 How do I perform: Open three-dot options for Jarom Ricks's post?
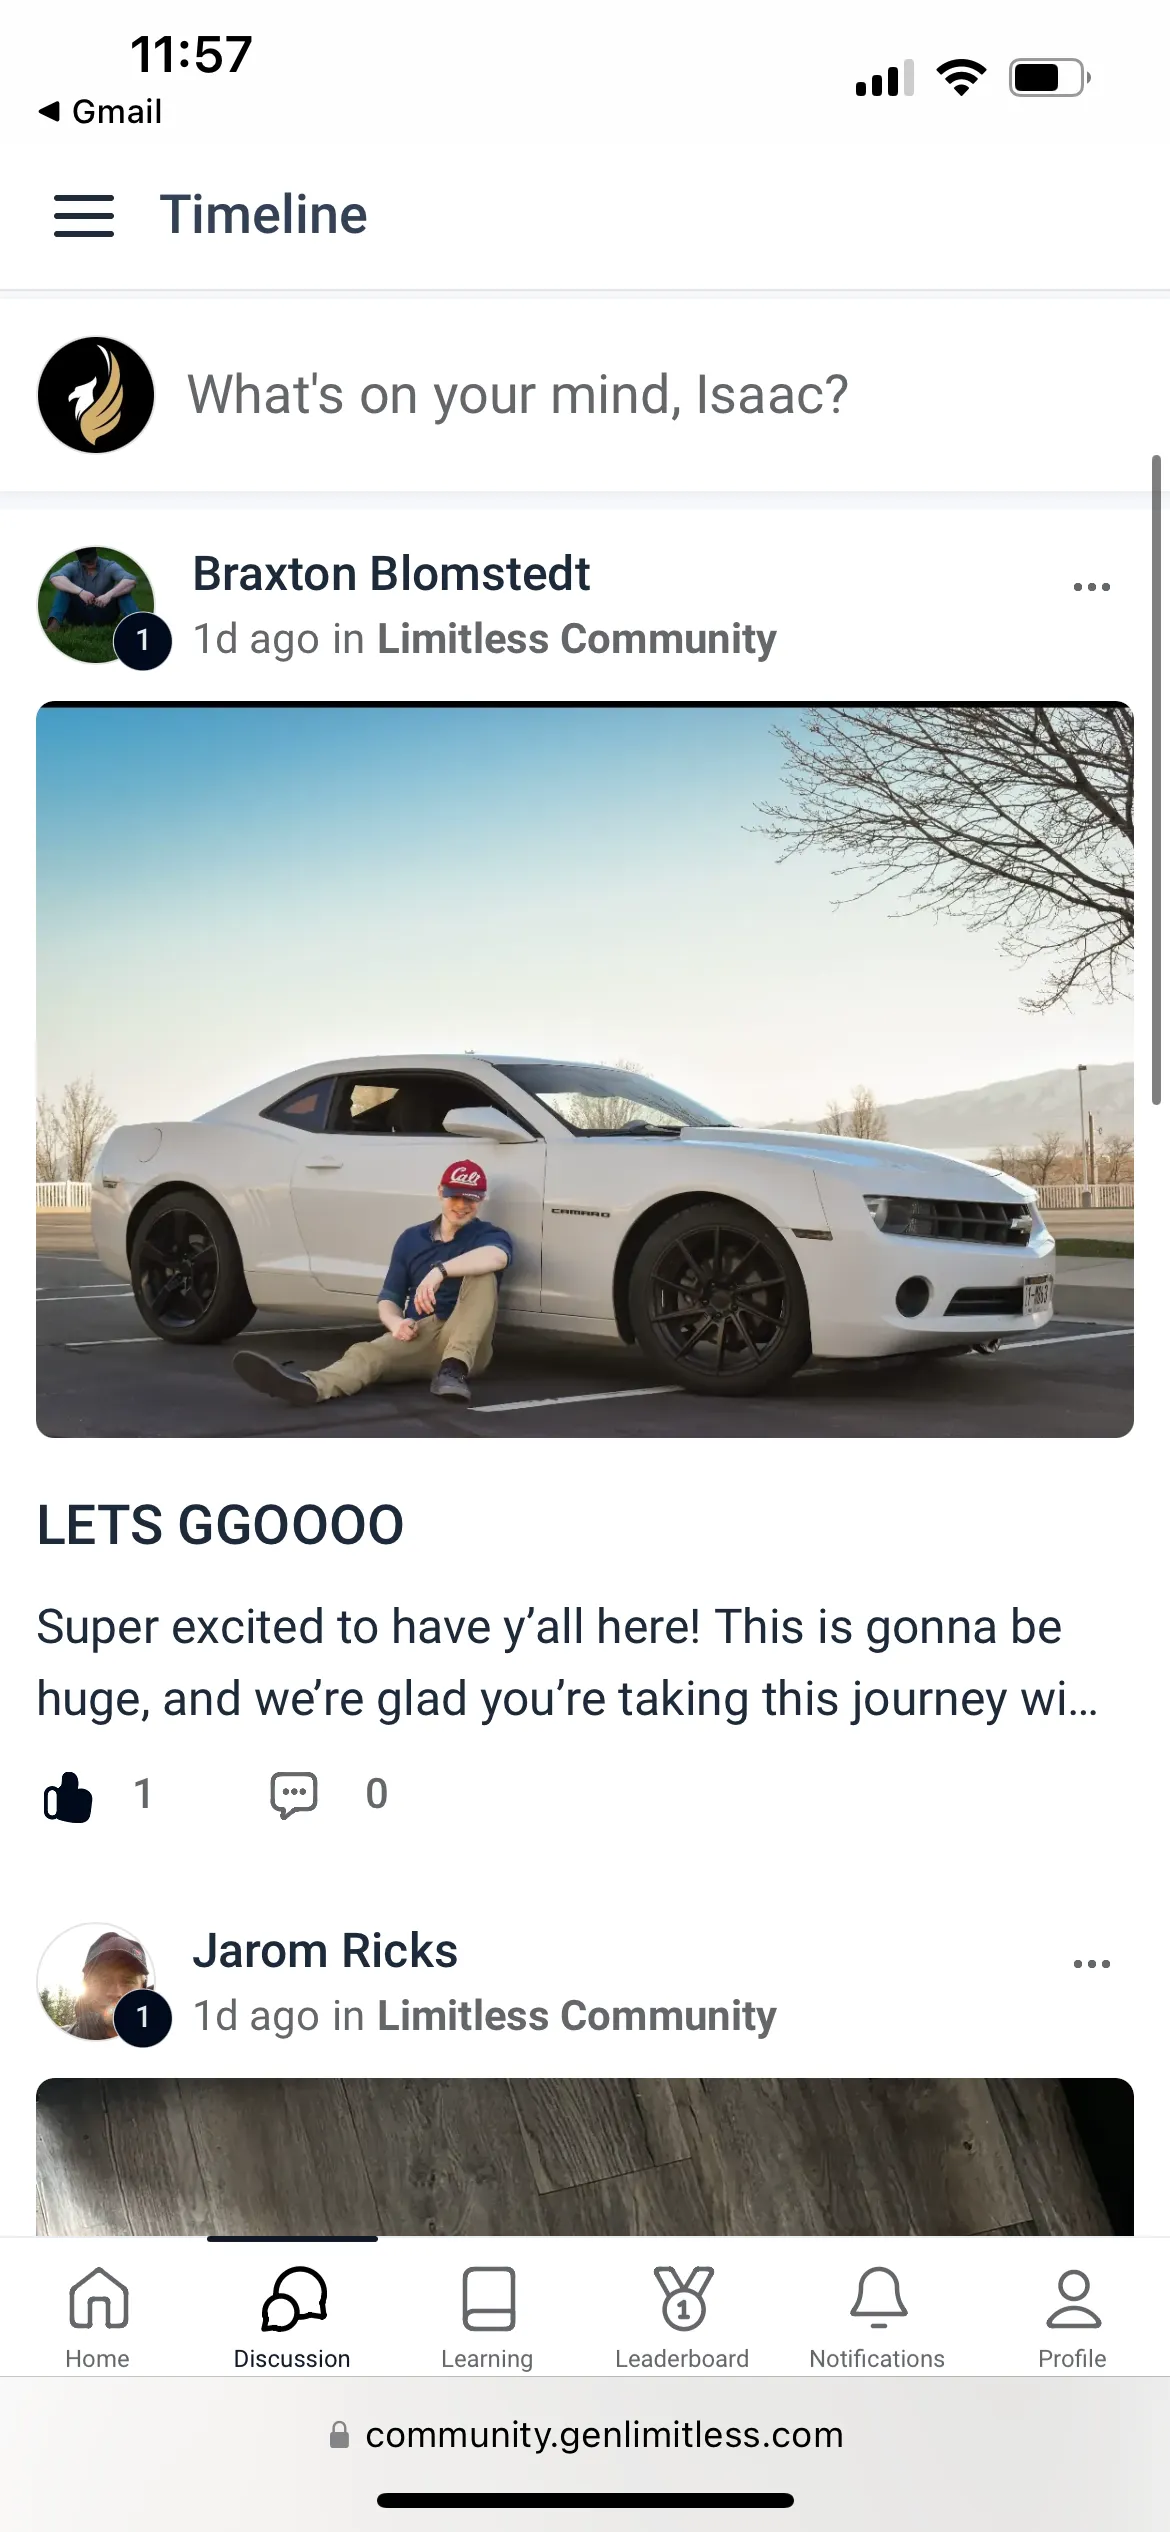[1091, 1964]
